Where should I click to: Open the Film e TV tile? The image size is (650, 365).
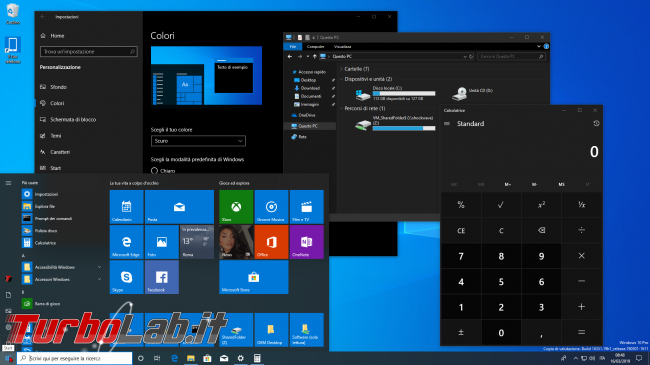(307, 207)
